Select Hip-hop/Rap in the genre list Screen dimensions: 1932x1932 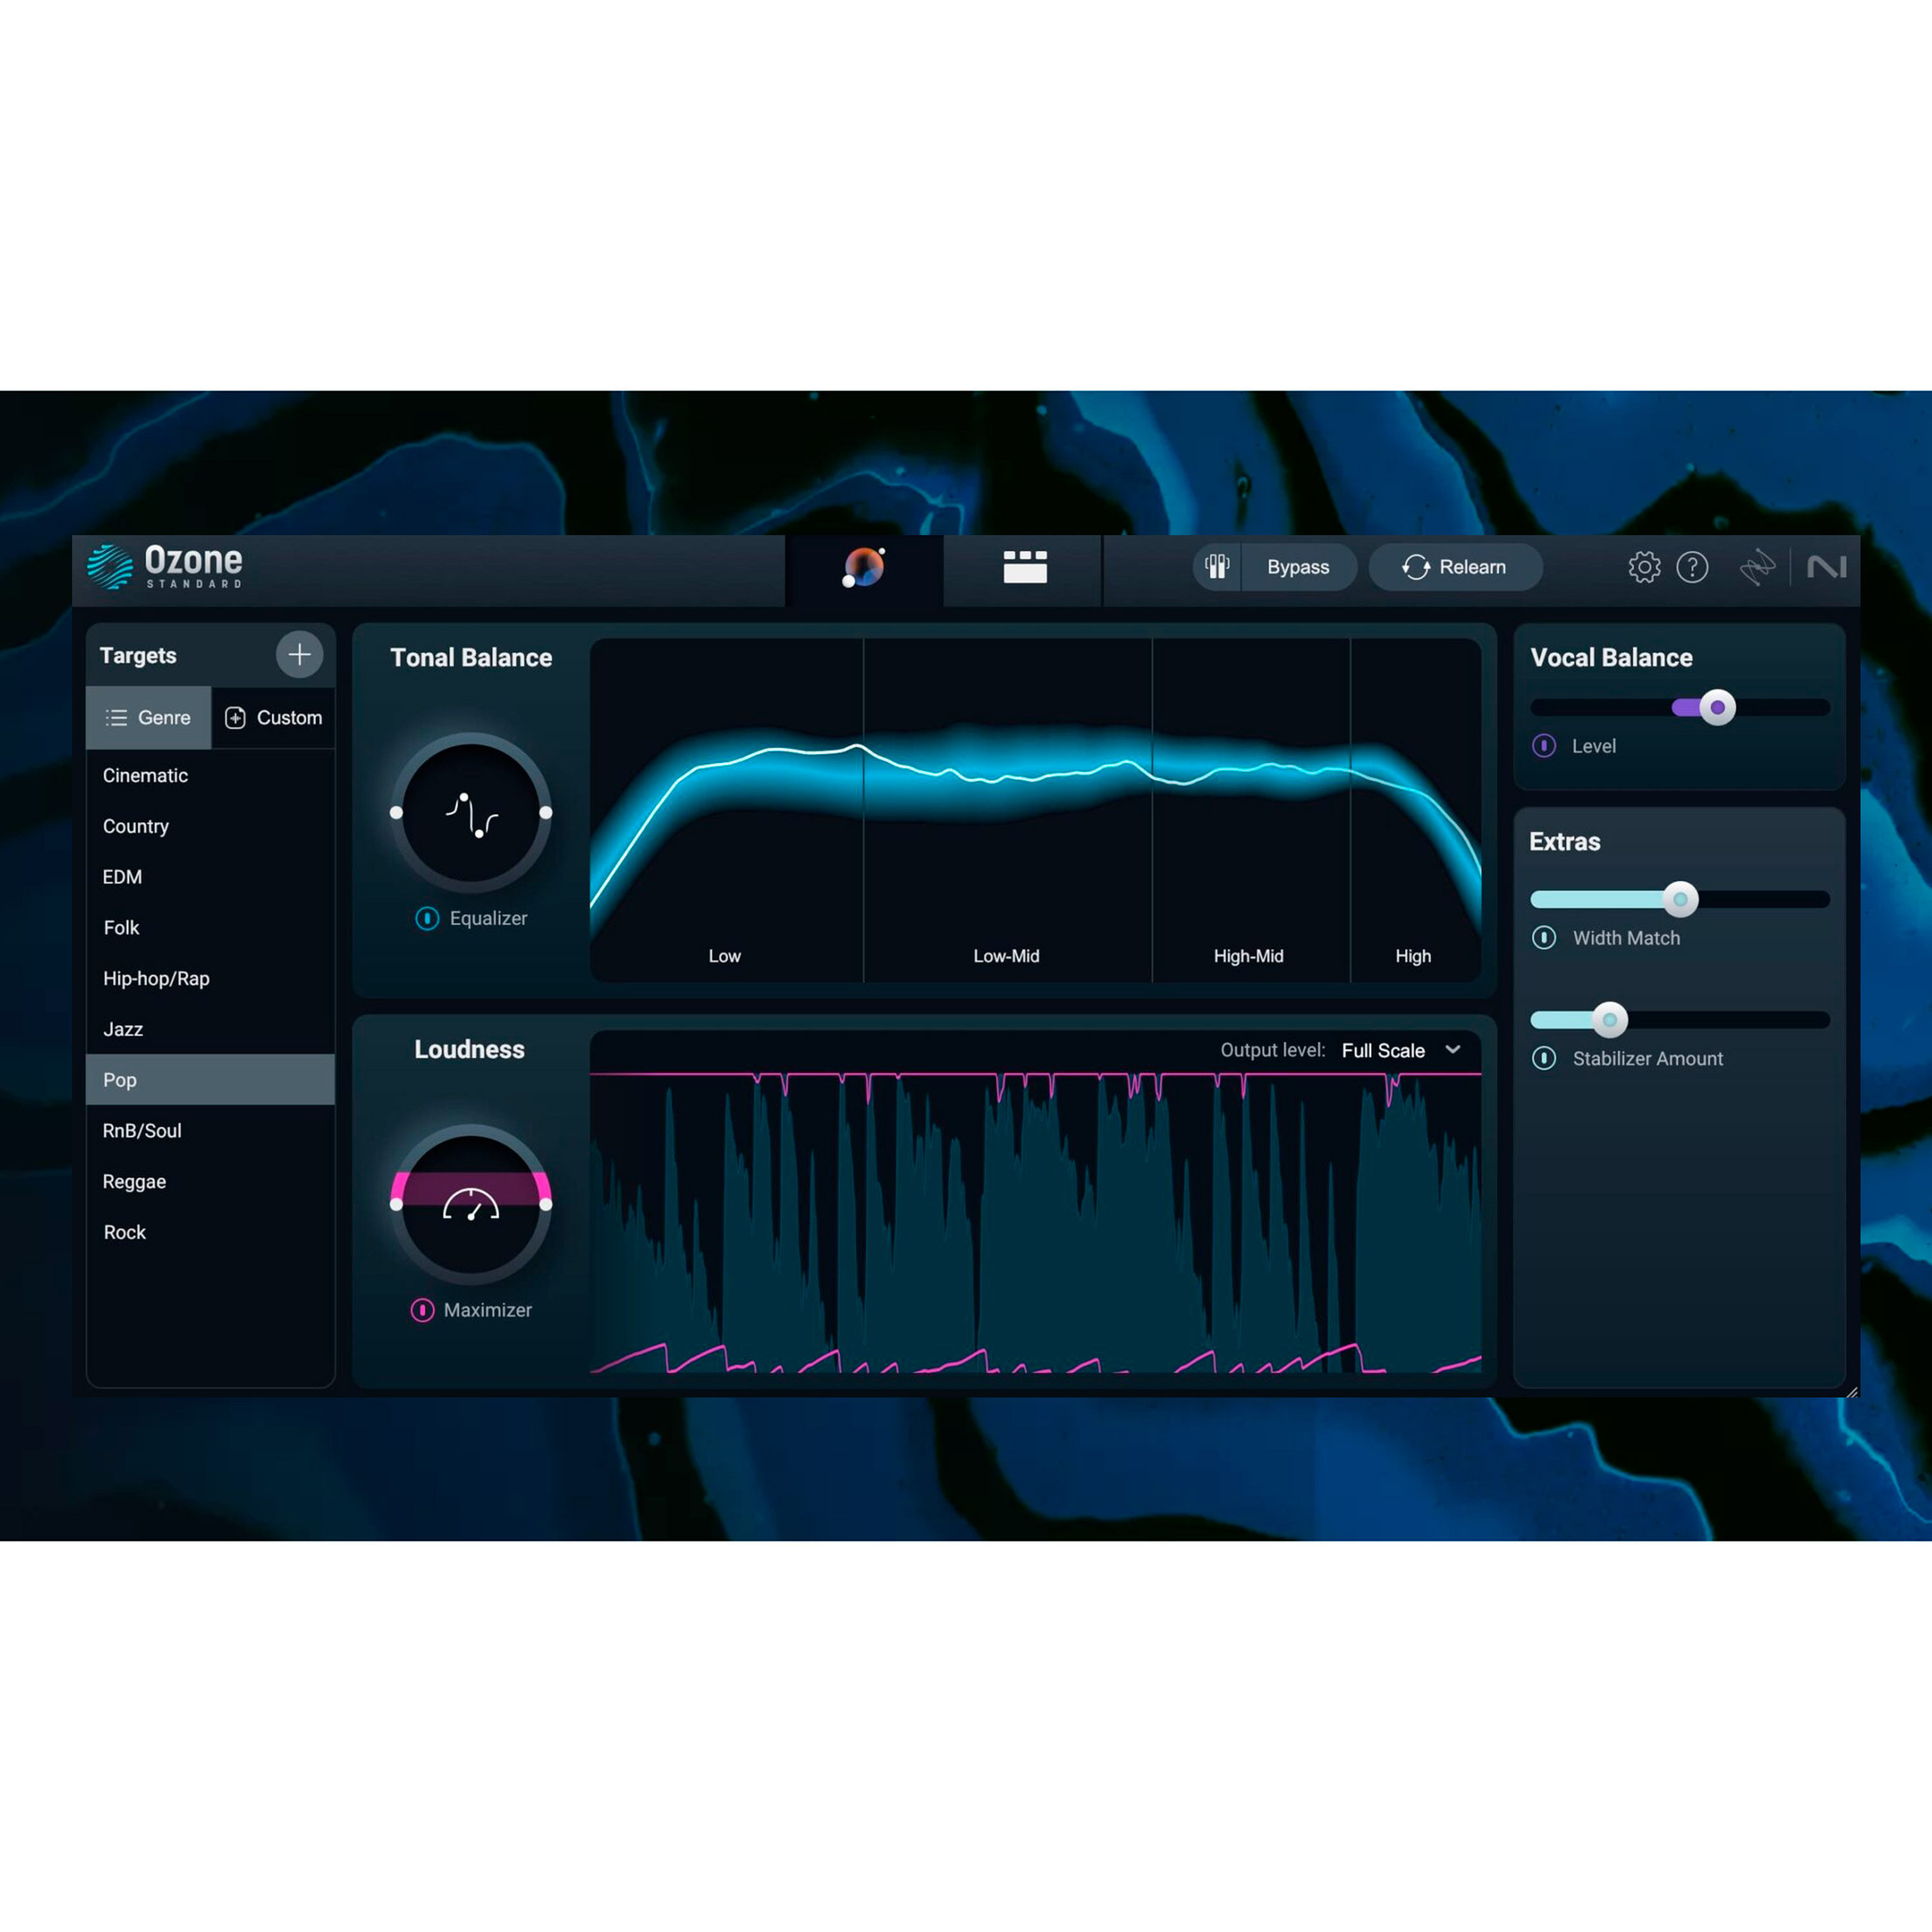coord(156,978)
